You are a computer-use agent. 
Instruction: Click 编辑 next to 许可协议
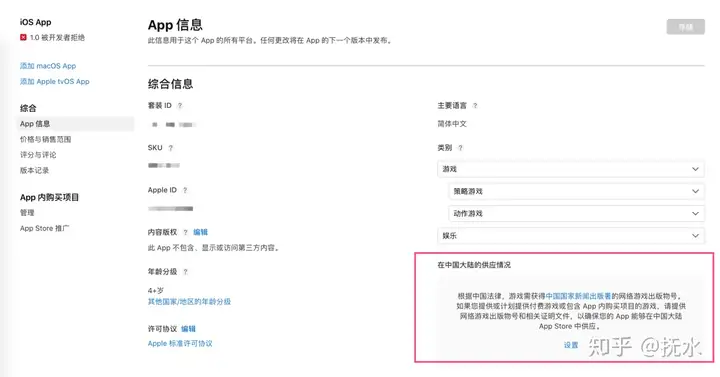188,329
